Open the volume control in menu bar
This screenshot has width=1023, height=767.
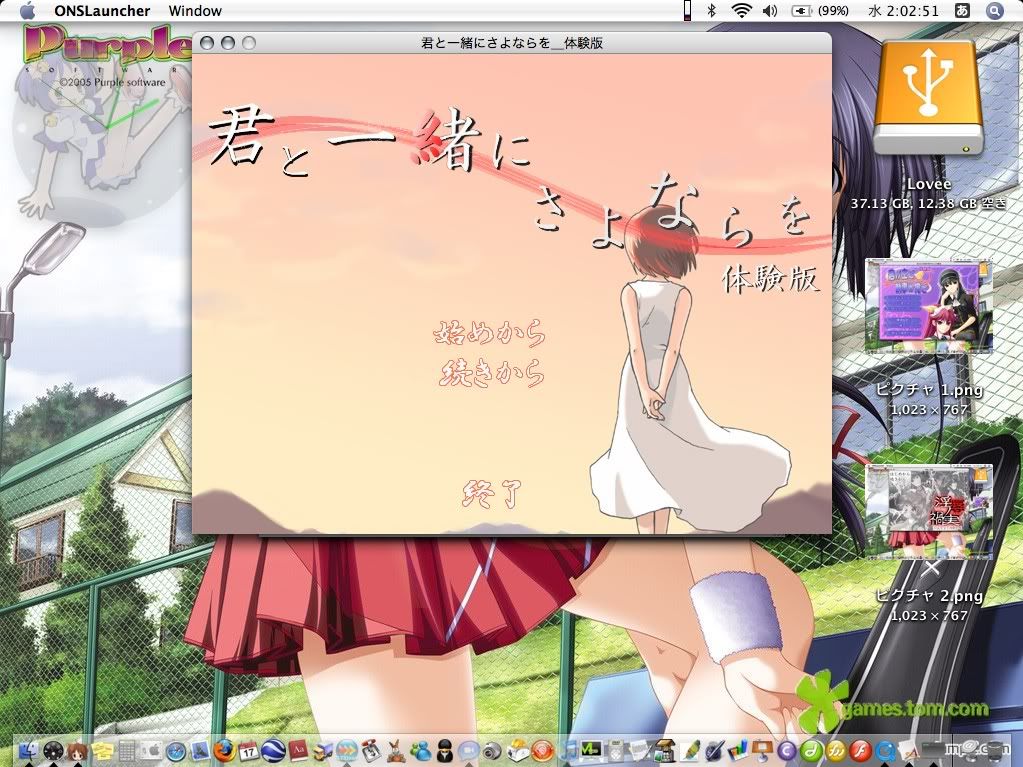(x=770, y=10)
